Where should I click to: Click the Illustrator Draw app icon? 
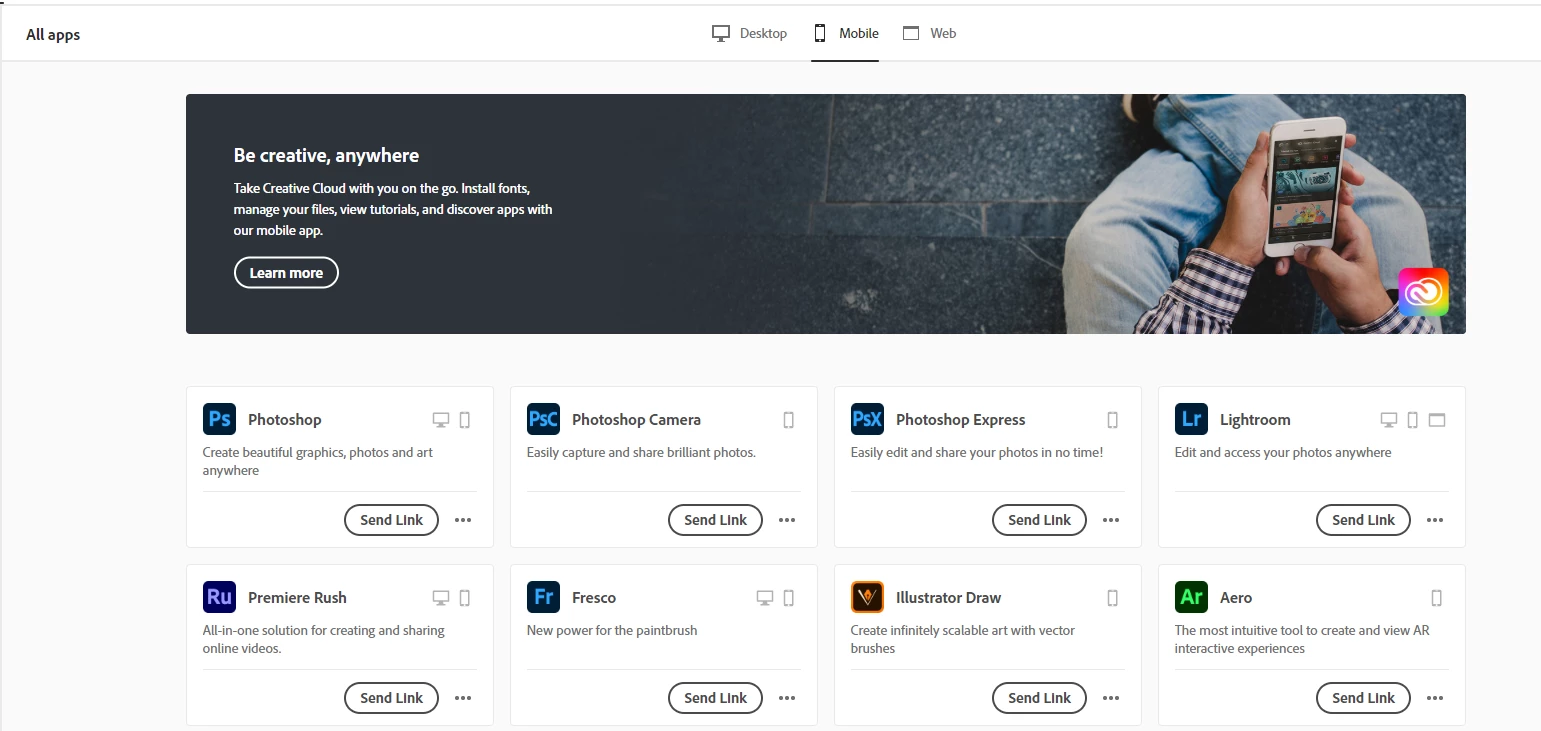point(867,597)
